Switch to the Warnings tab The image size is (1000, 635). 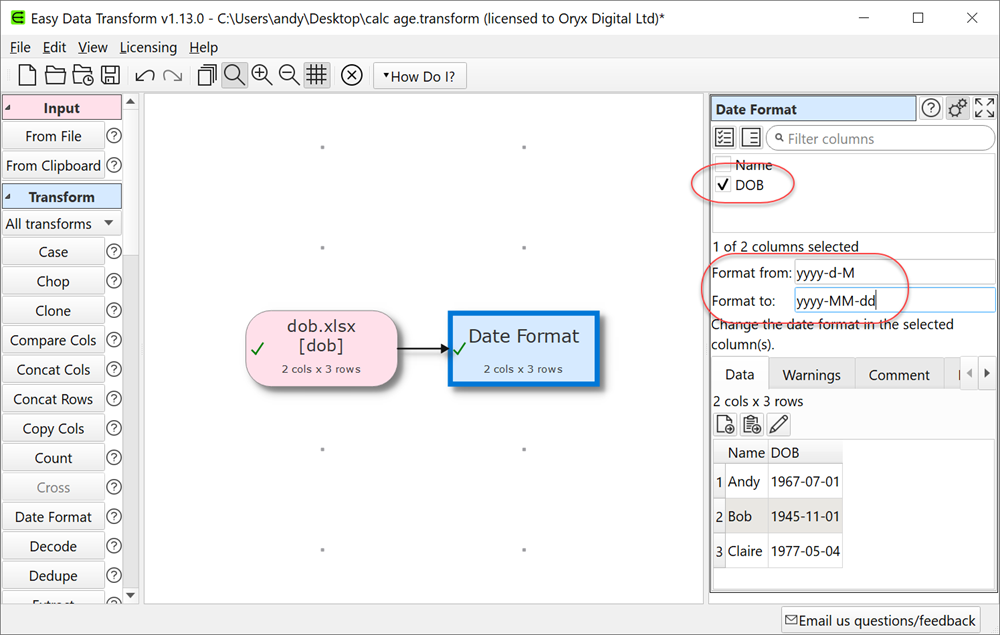[x=811, y=373]
